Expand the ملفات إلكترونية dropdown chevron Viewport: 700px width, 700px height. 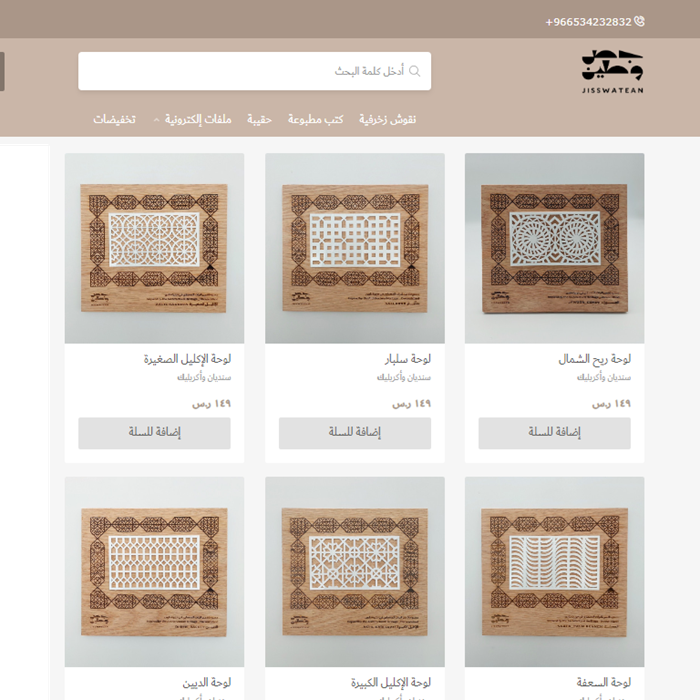coord(156,120)
